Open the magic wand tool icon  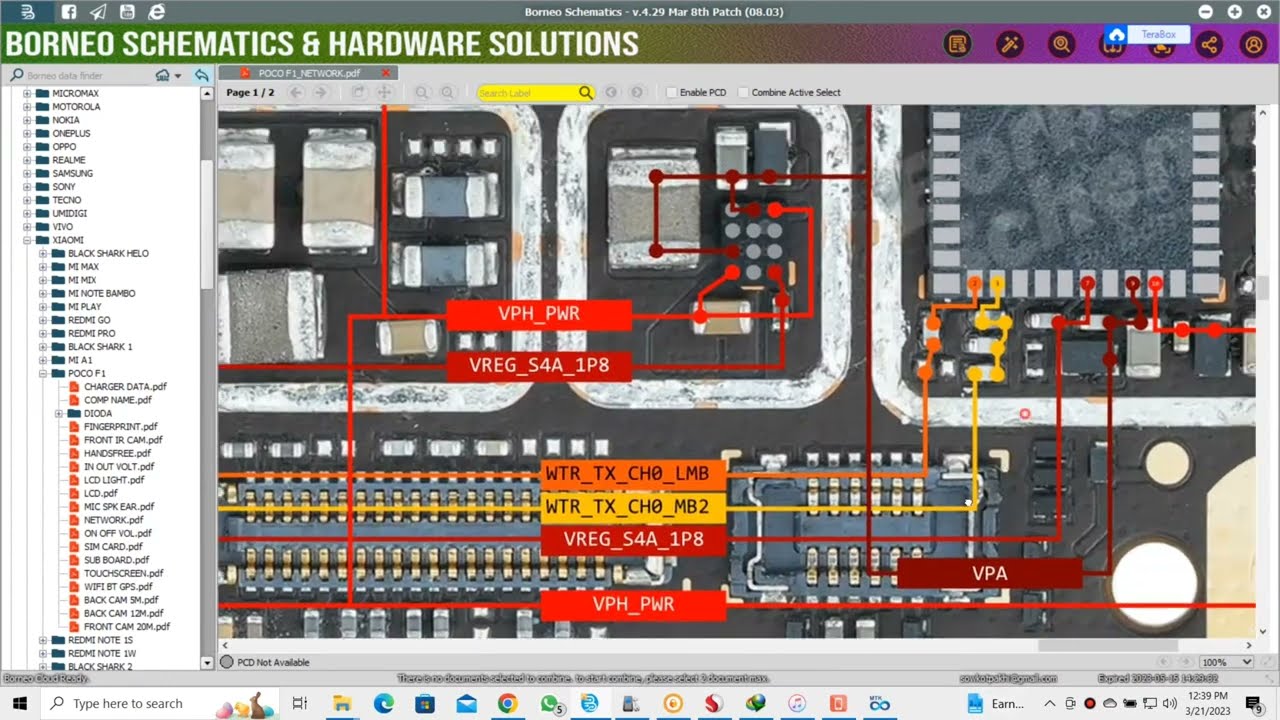tap(1010, 44)
